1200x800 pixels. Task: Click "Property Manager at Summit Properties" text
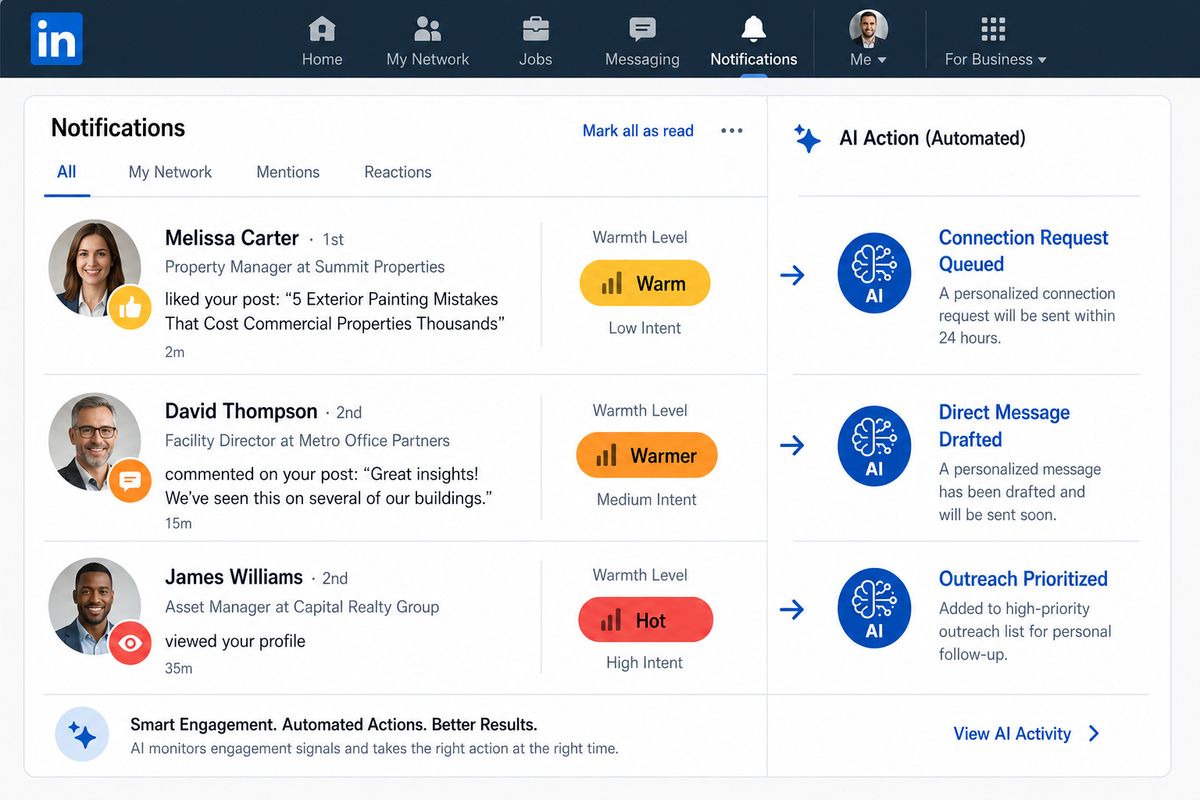pyautogui.click(x=305, y=267)
